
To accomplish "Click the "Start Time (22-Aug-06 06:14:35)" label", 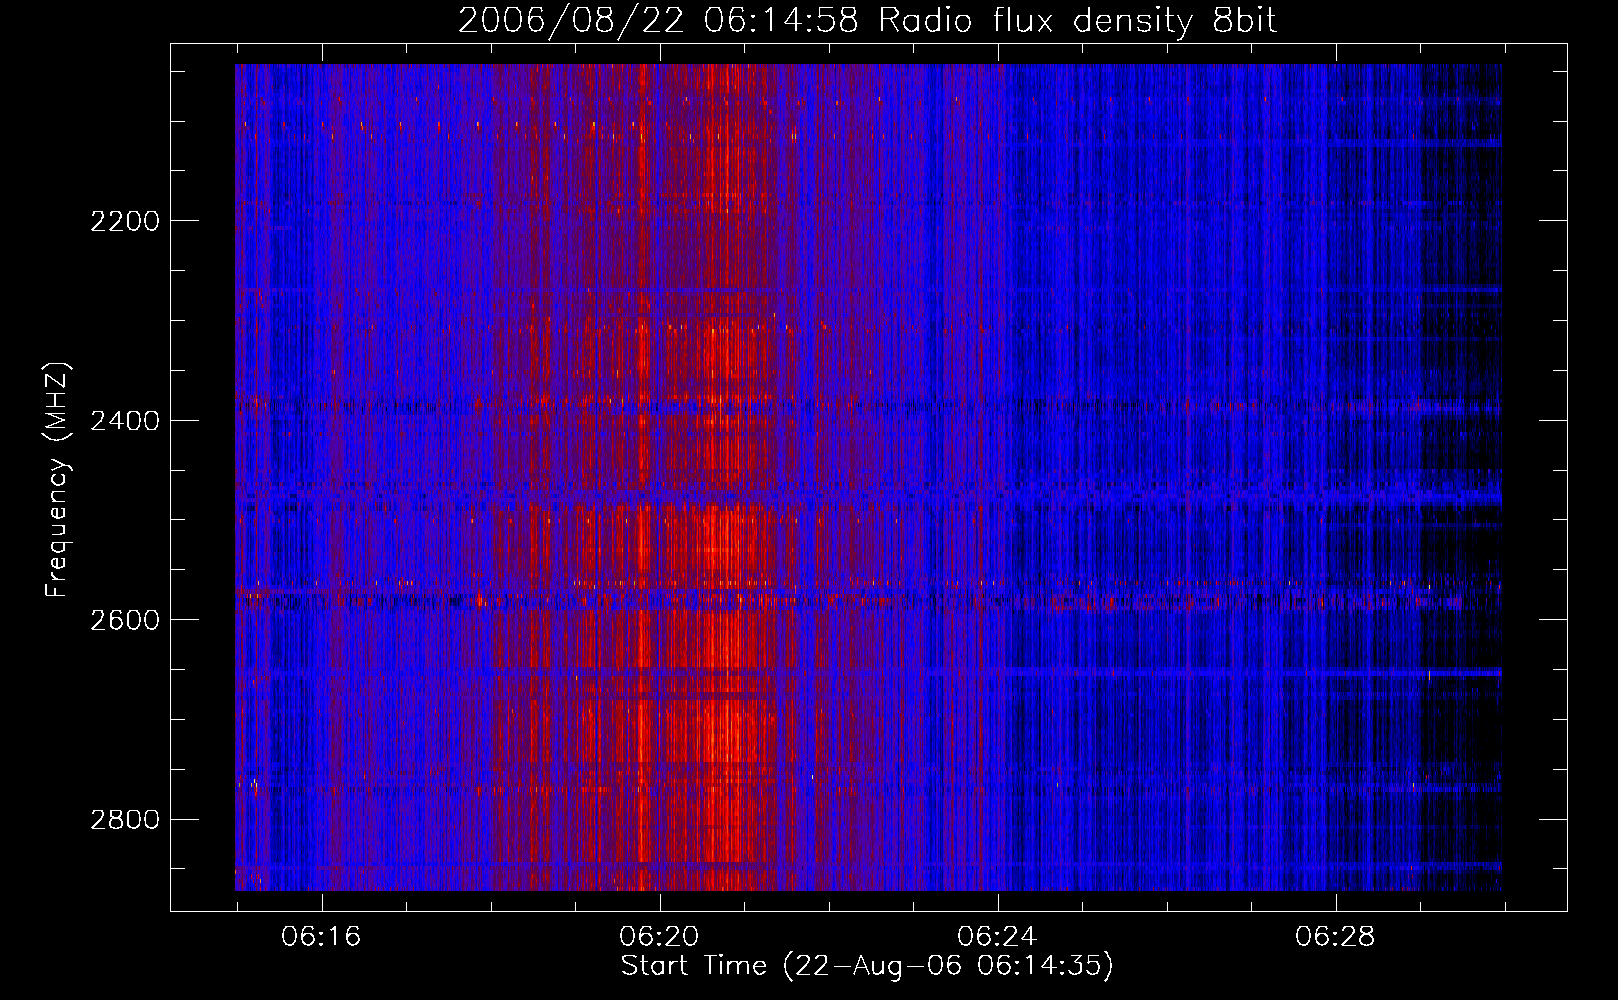I will pyautogui.click(x=867, y=966).
